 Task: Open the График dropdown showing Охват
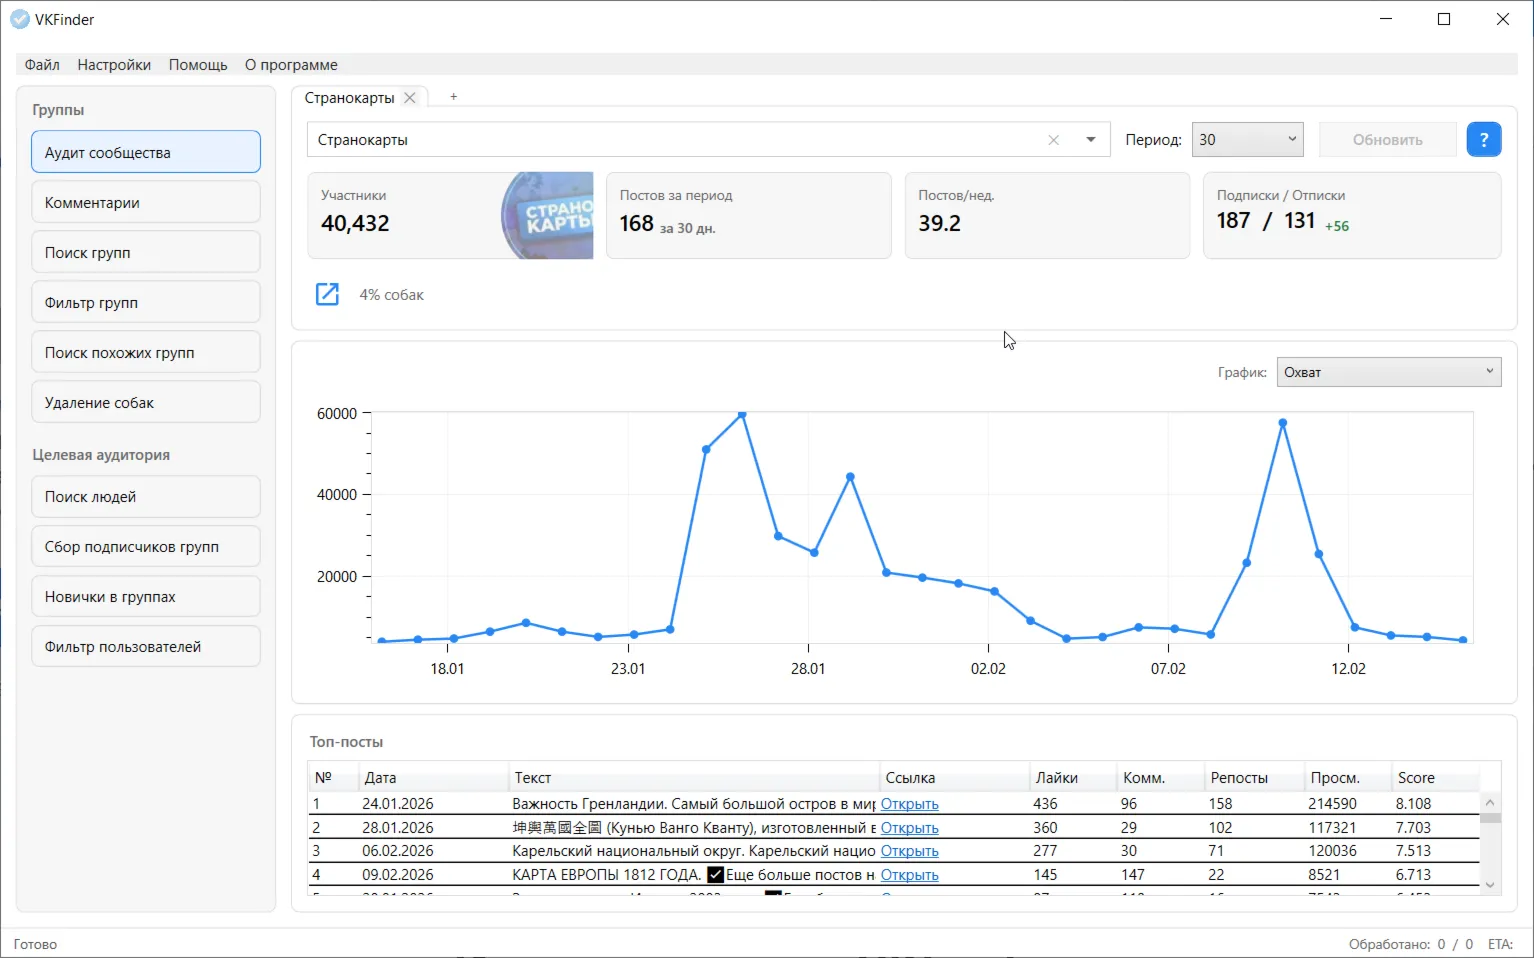1388,372
